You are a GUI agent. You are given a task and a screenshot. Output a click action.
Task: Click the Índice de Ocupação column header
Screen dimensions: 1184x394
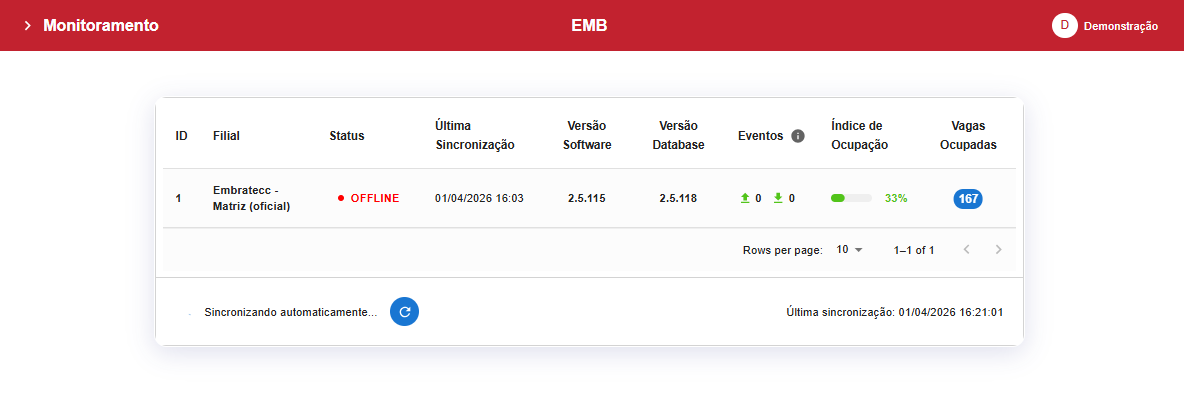point(859,135)
